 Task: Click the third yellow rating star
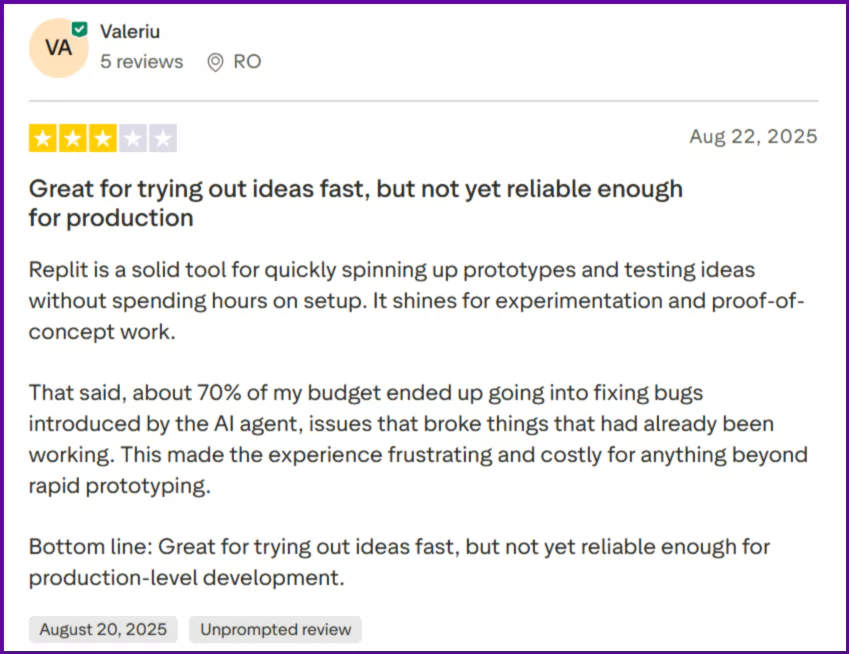[102, 138]
